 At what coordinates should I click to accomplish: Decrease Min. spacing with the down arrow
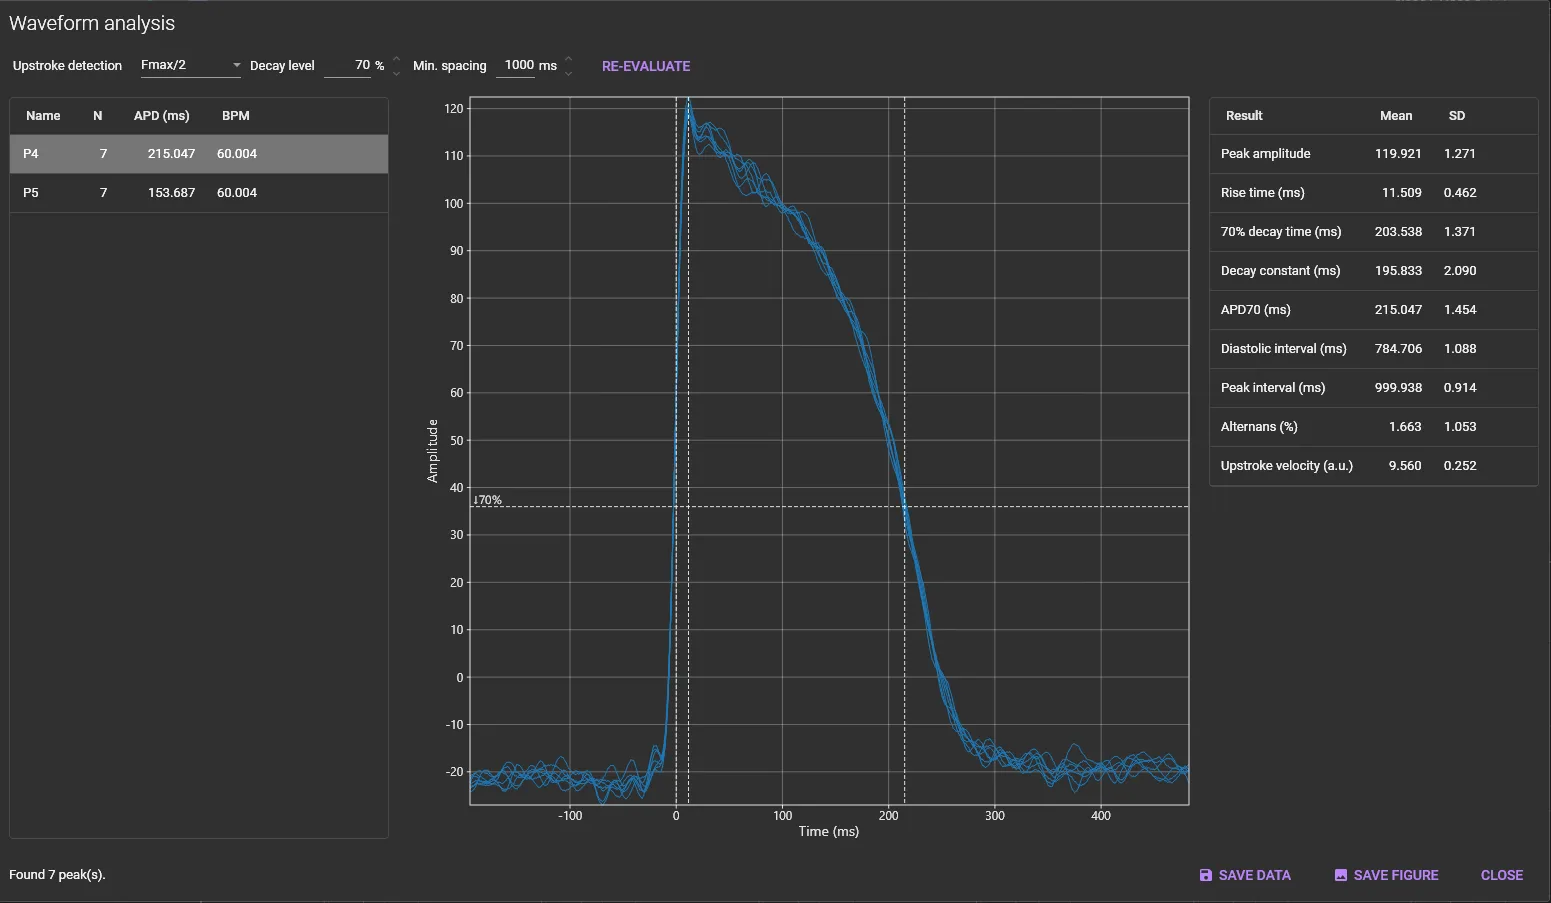(x=568, y=73)
